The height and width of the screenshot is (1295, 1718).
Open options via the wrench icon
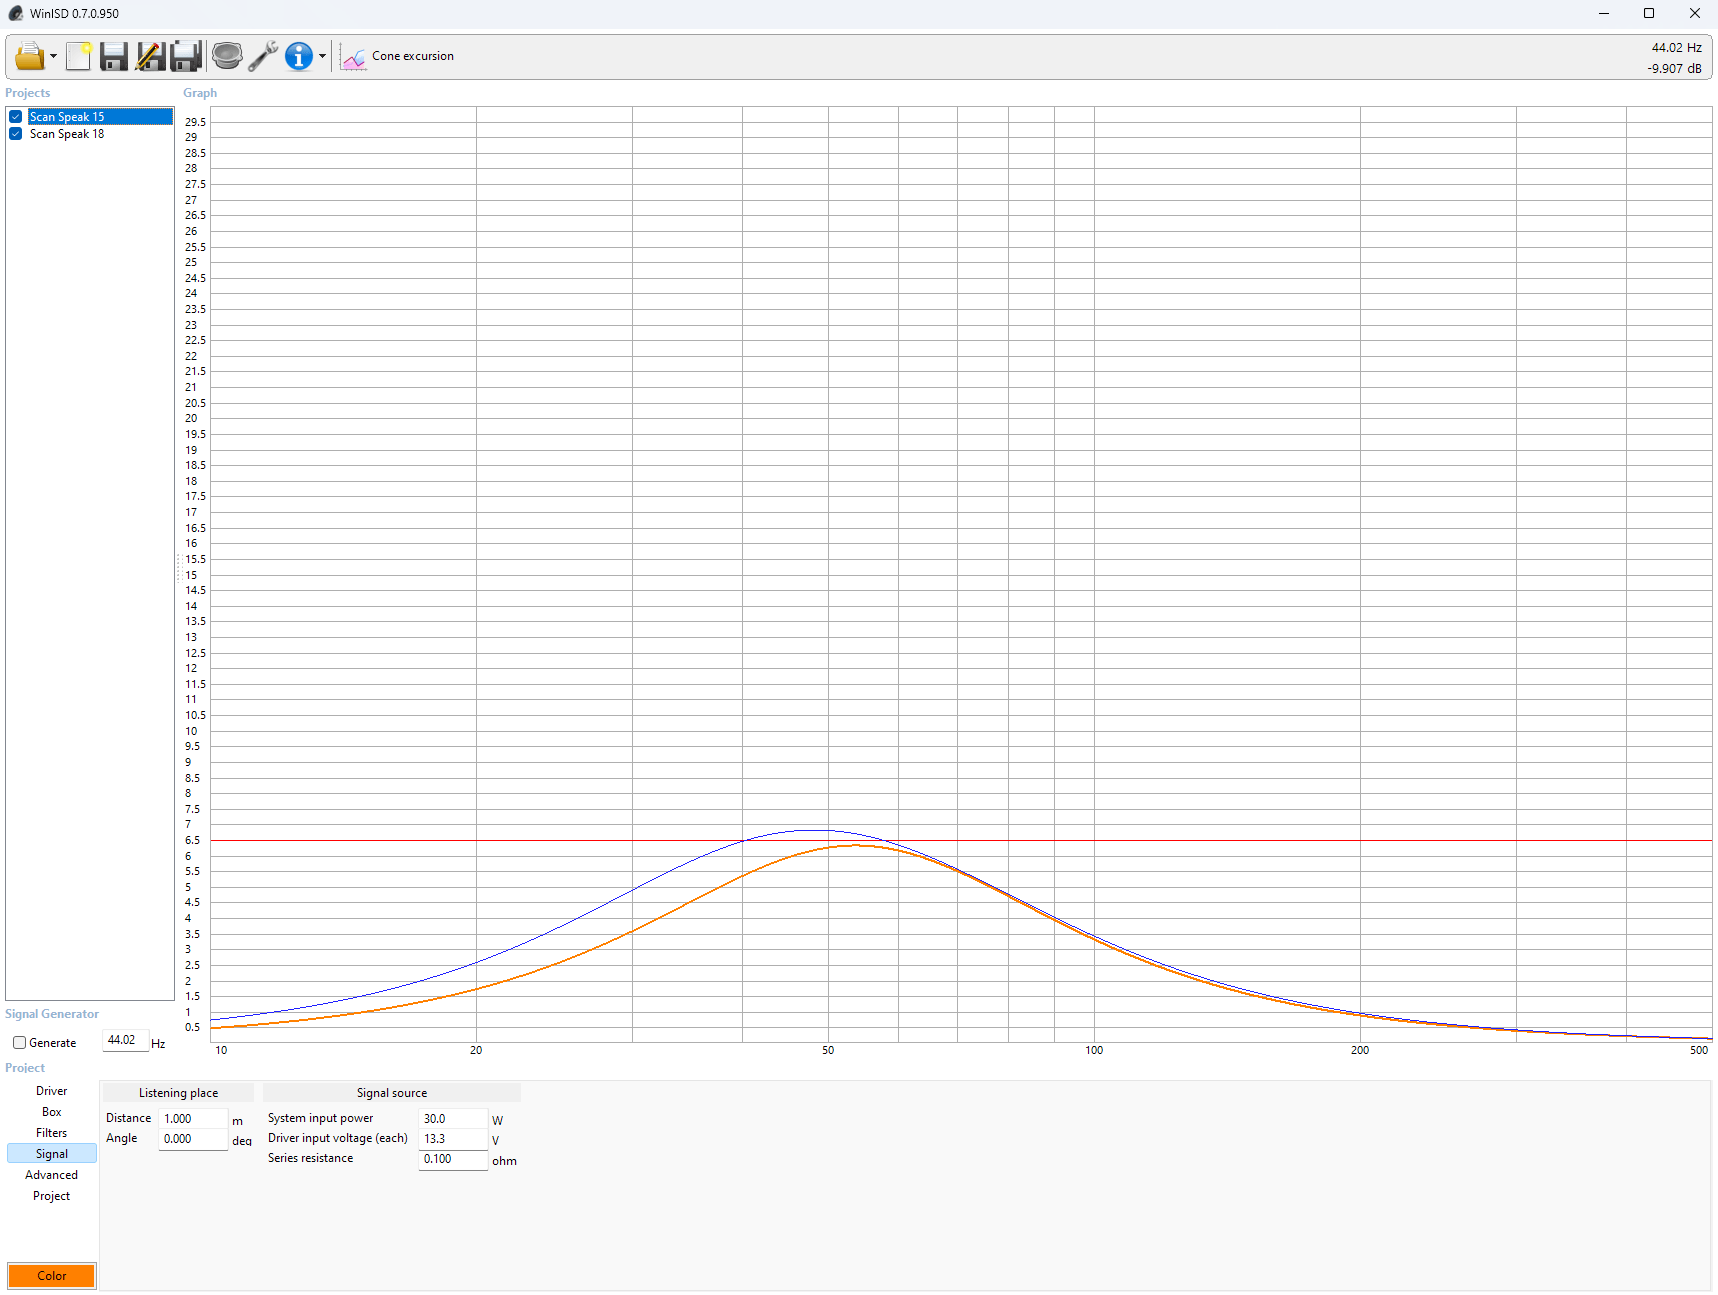click(x=263, y=56)
